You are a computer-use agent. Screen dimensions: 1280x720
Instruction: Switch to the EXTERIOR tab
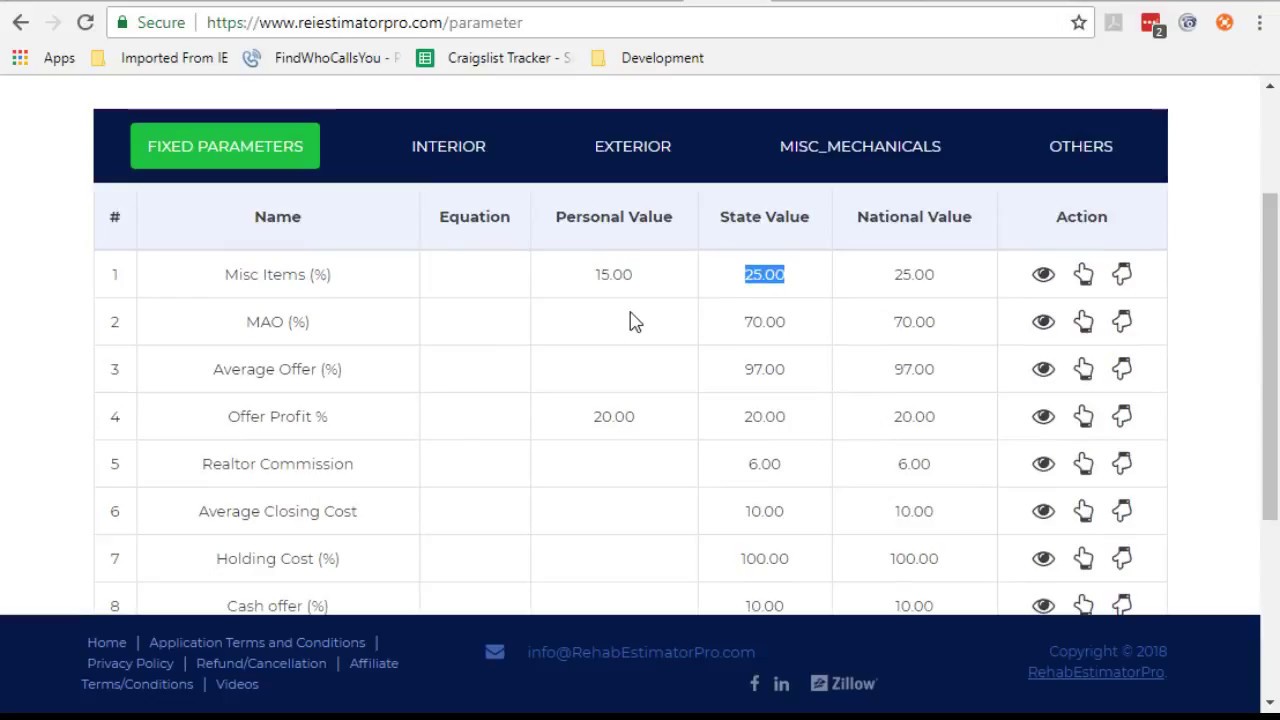[x=632, y=146]
